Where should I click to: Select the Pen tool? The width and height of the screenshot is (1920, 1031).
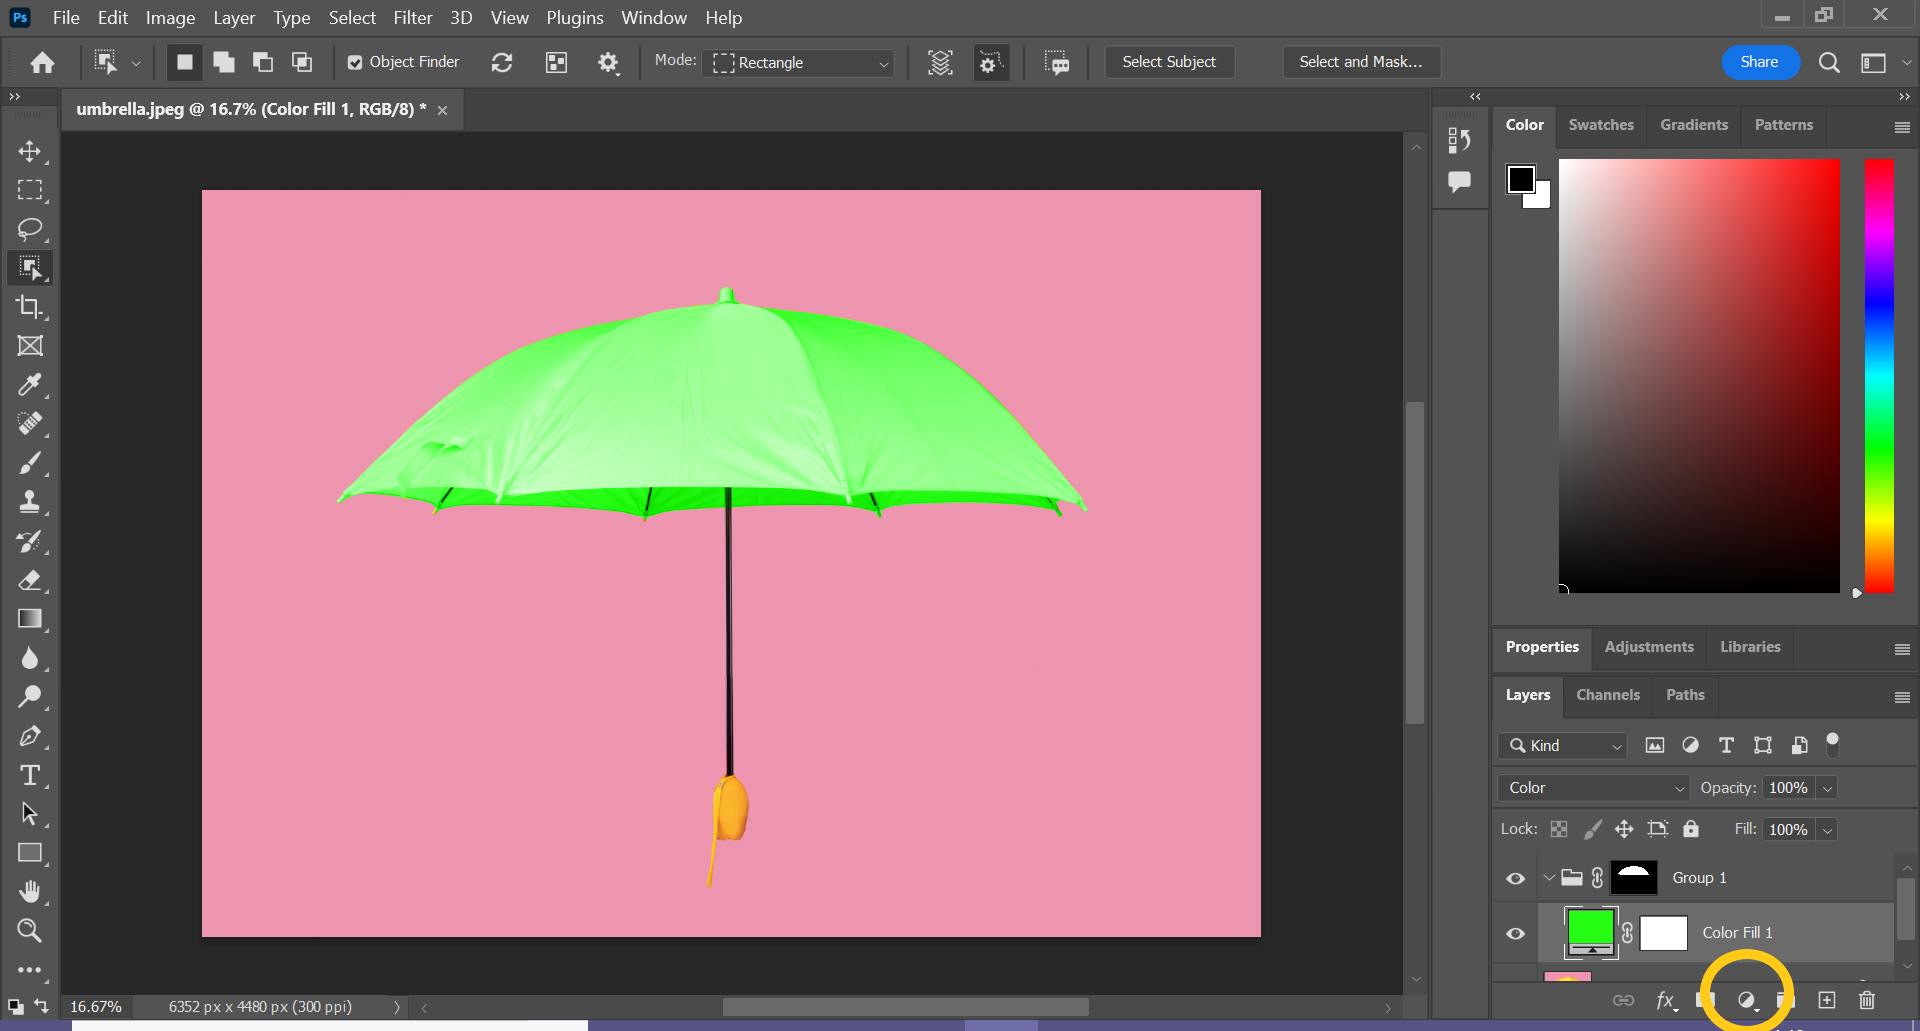30,737
